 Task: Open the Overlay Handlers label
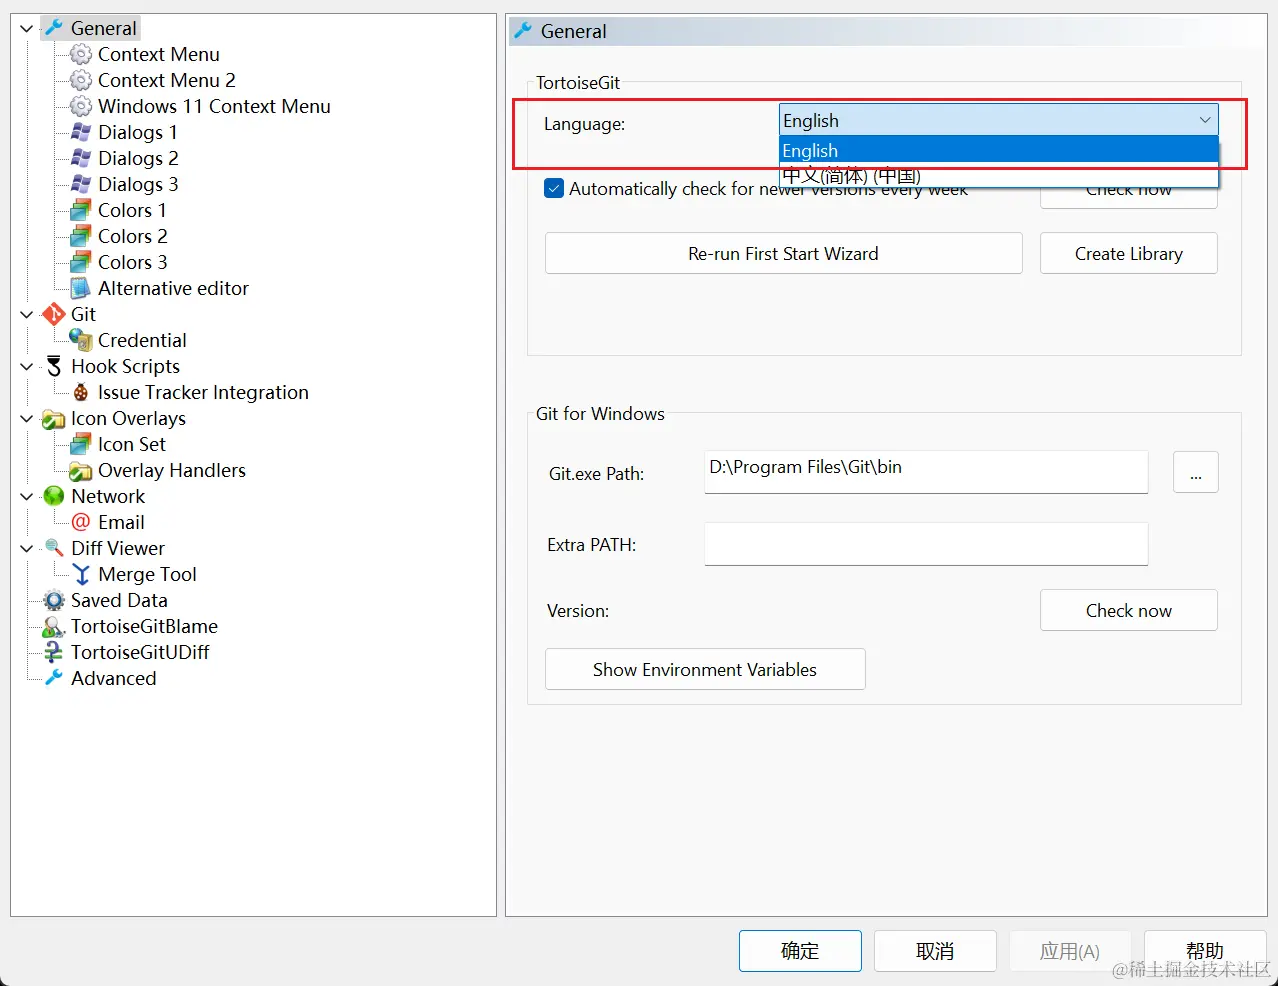pos(172,470)
